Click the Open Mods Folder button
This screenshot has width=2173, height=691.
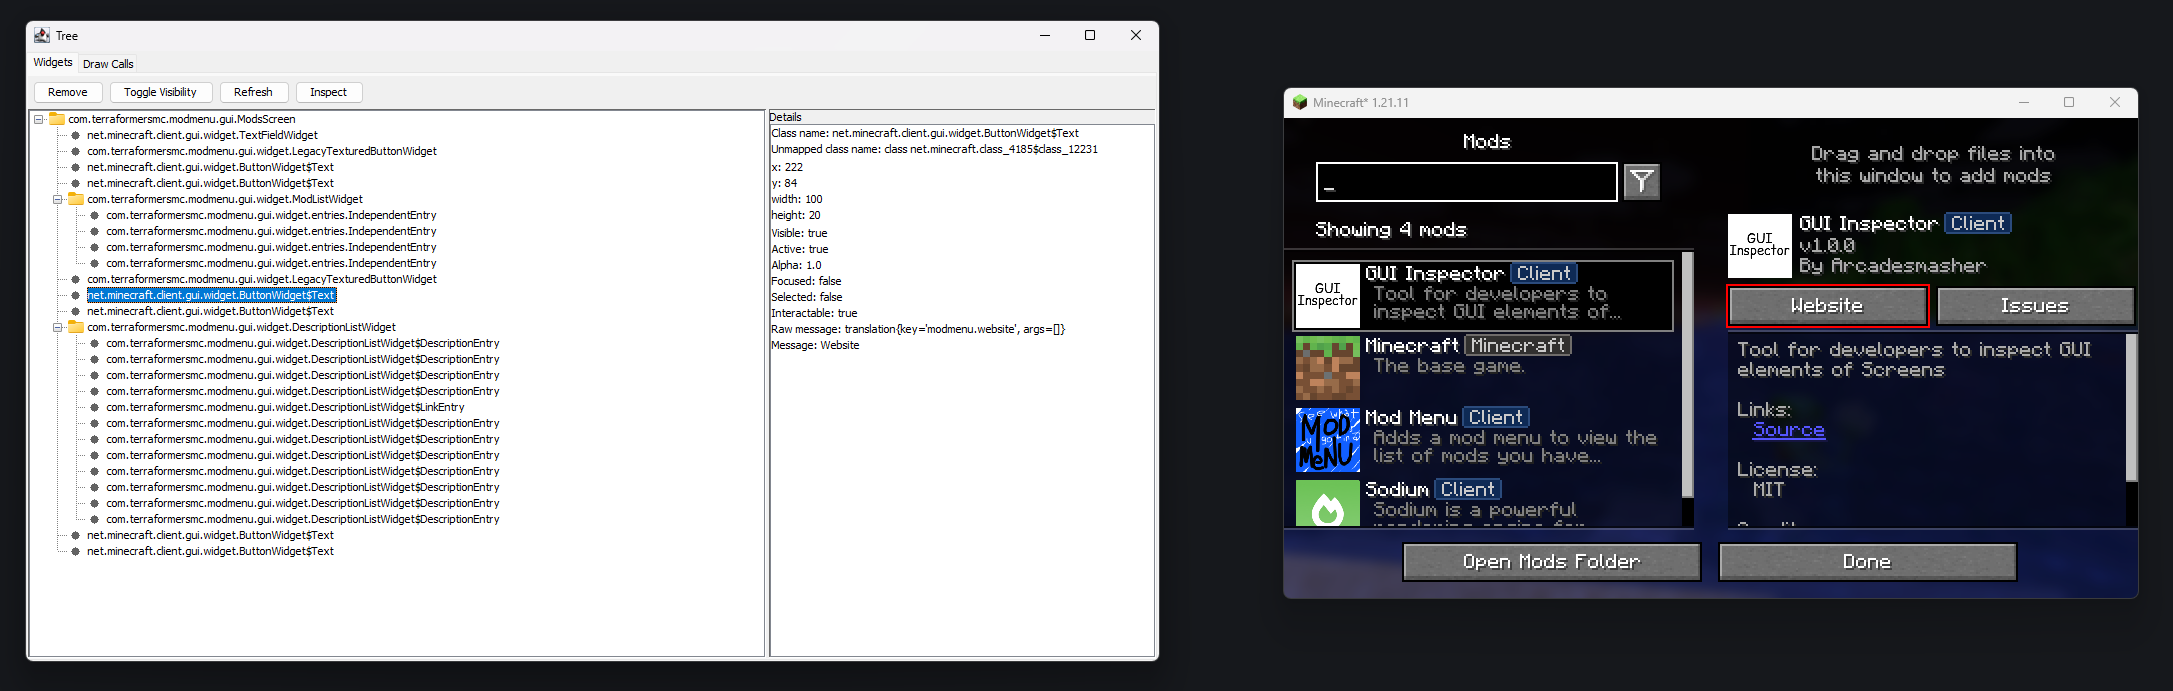[x=1551, y=562]
